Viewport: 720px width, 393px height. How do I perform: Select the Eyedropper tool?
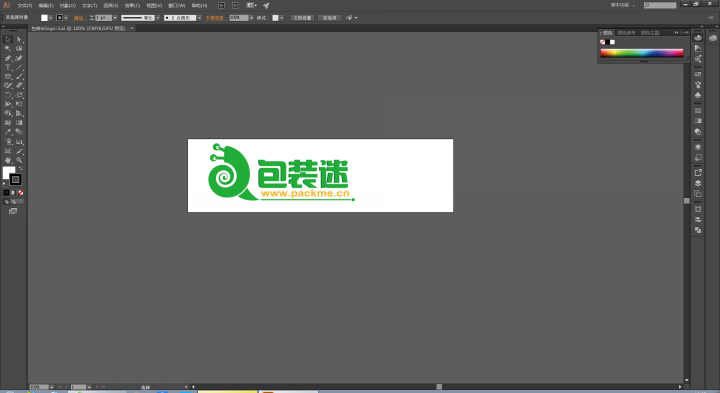pos(8,132)
